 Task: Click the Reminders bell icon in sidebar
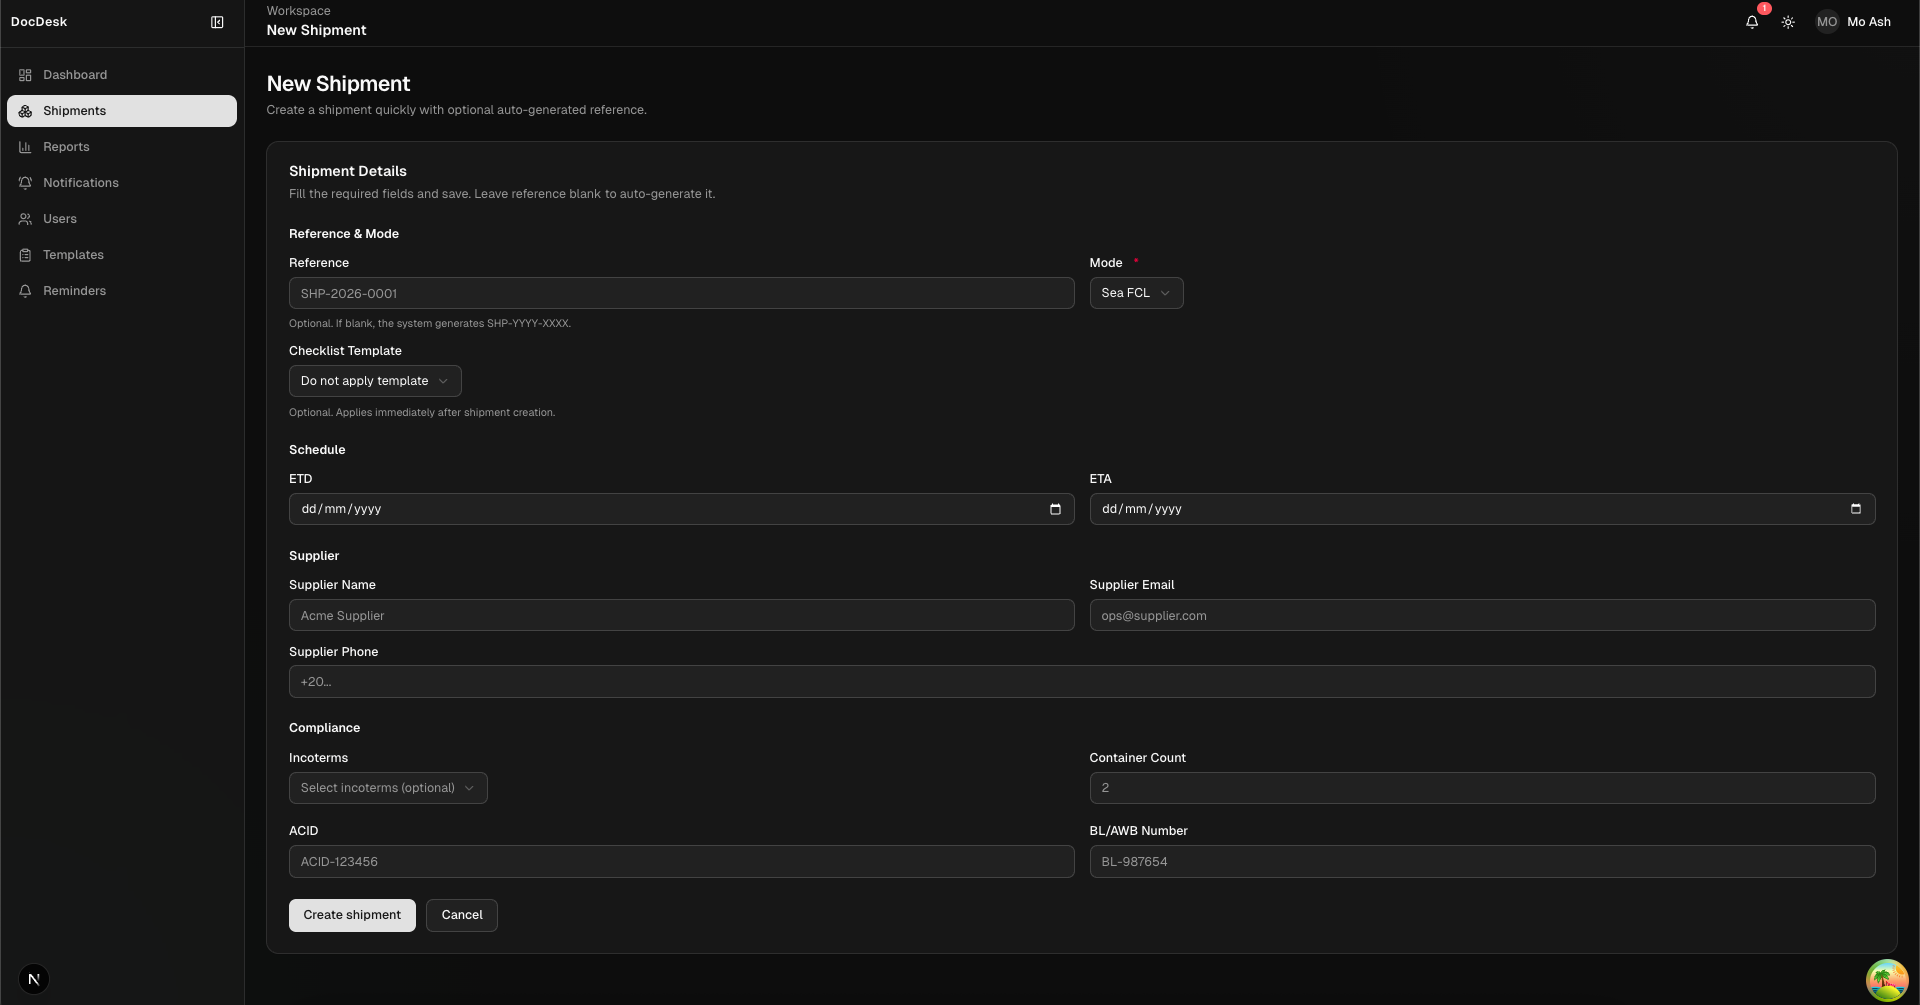[x=25, y=291]
